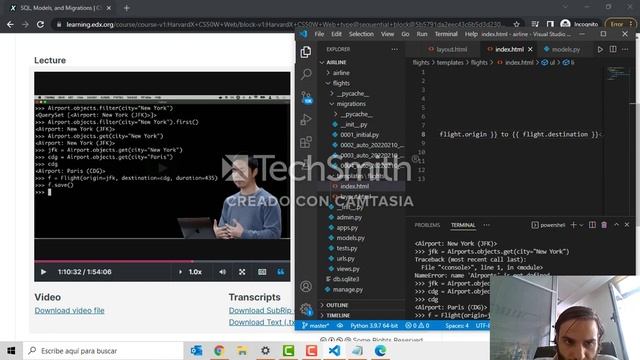Toggle the video transcript quote icon
The width and height of the screenshot is (640, 360).
click(280, 272)
